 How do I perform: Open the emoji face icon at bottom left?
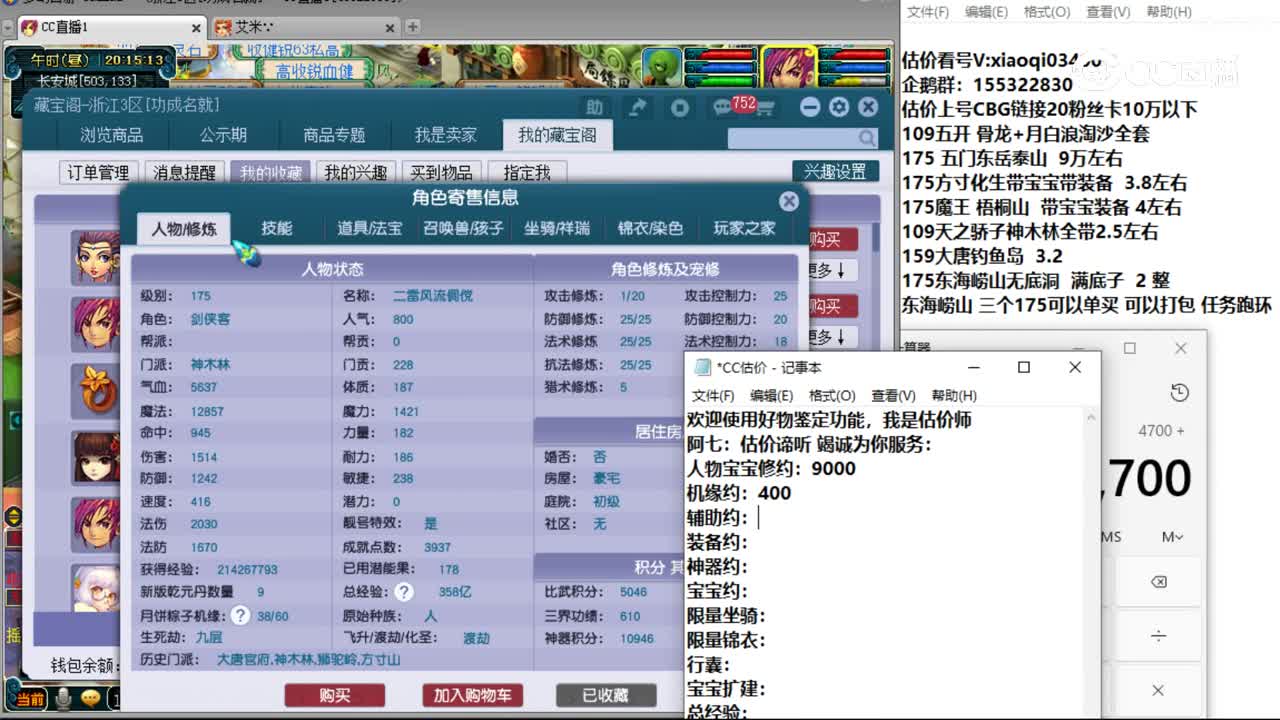pyautogui.click(x=90, y=697)
